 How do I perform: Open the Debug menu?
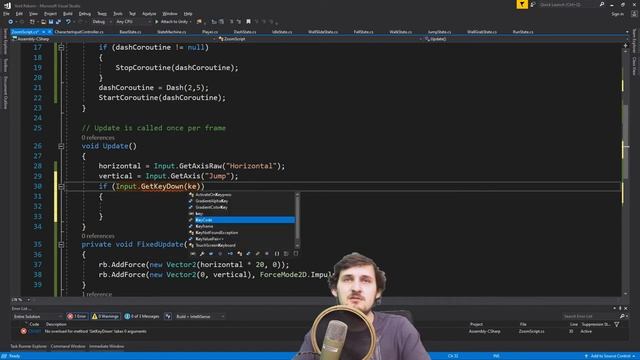coord(85,13)
